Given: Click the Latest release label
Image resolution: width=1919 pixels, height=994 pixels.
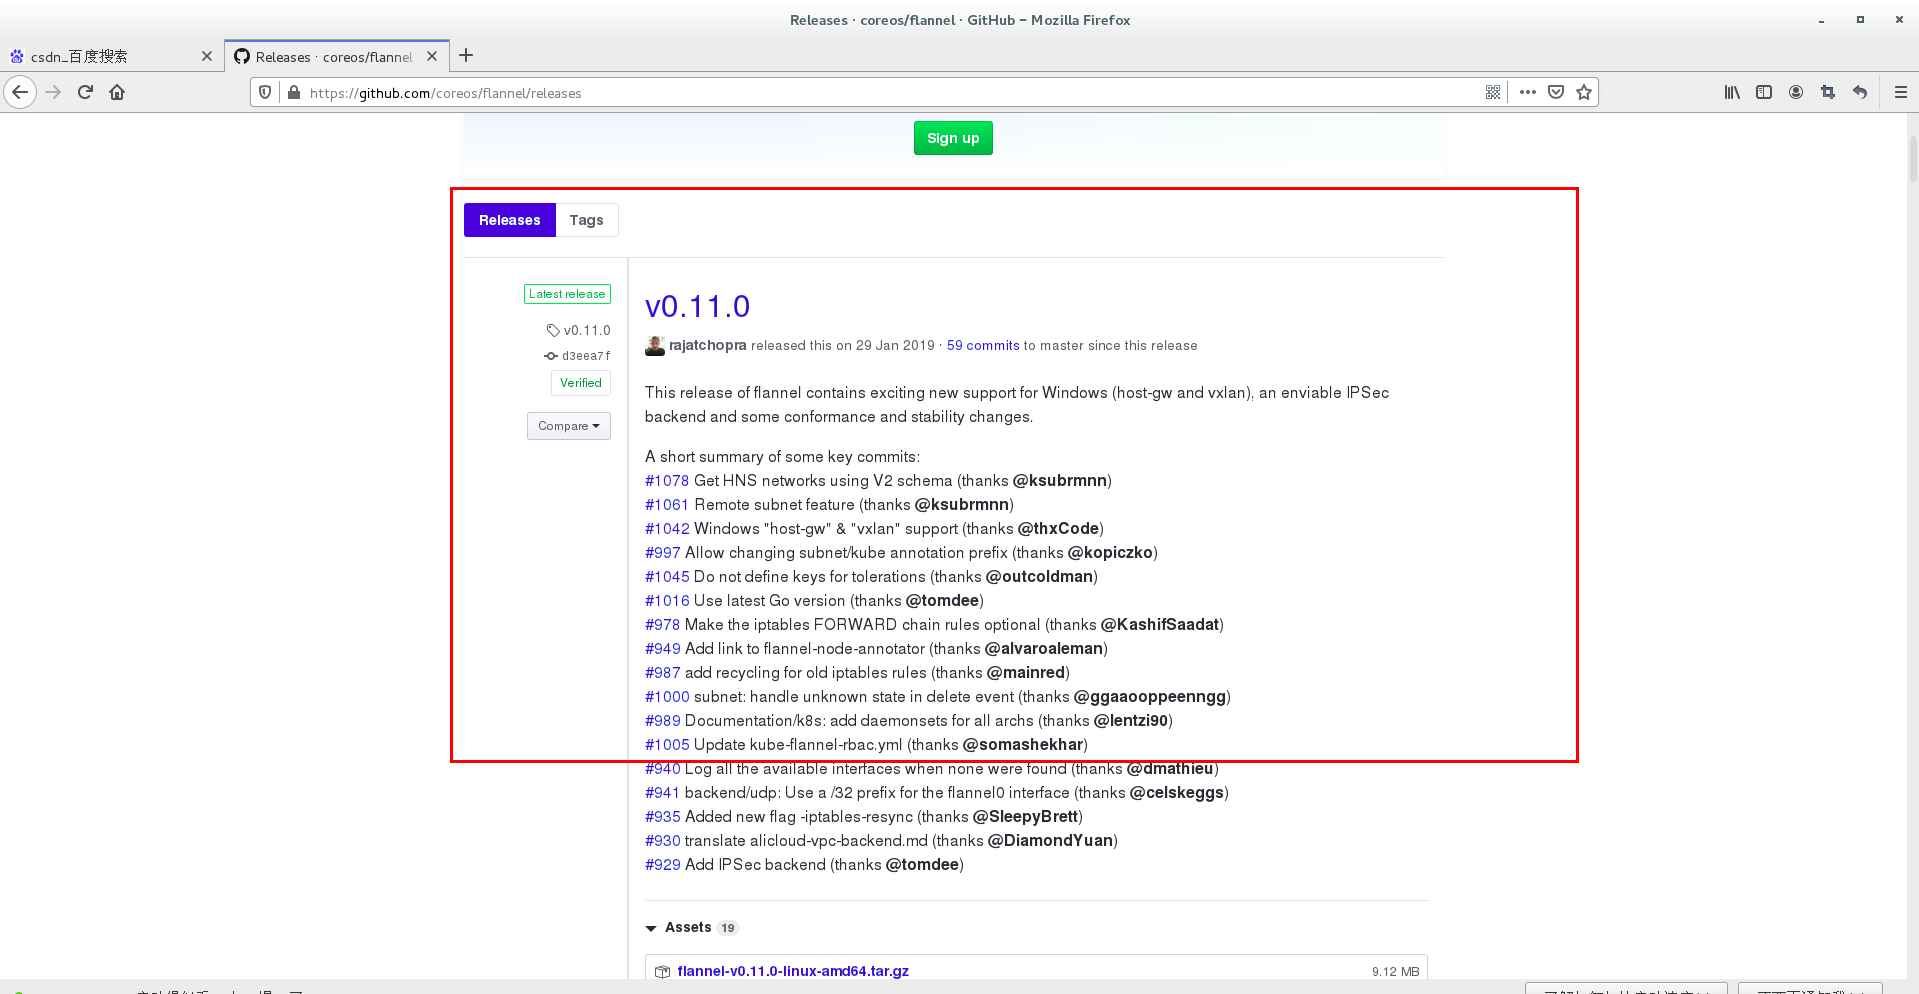Looking at the screenshot, I should (567, 294).
